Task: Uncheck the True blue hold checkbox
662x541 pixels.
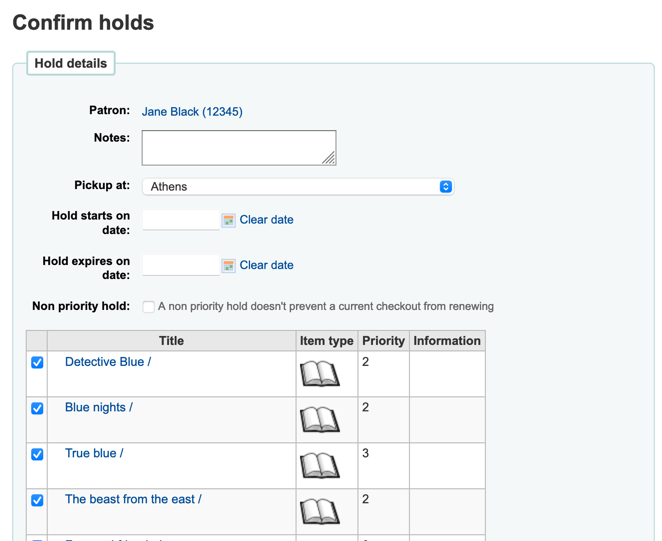Action: (x=37, y=454)
